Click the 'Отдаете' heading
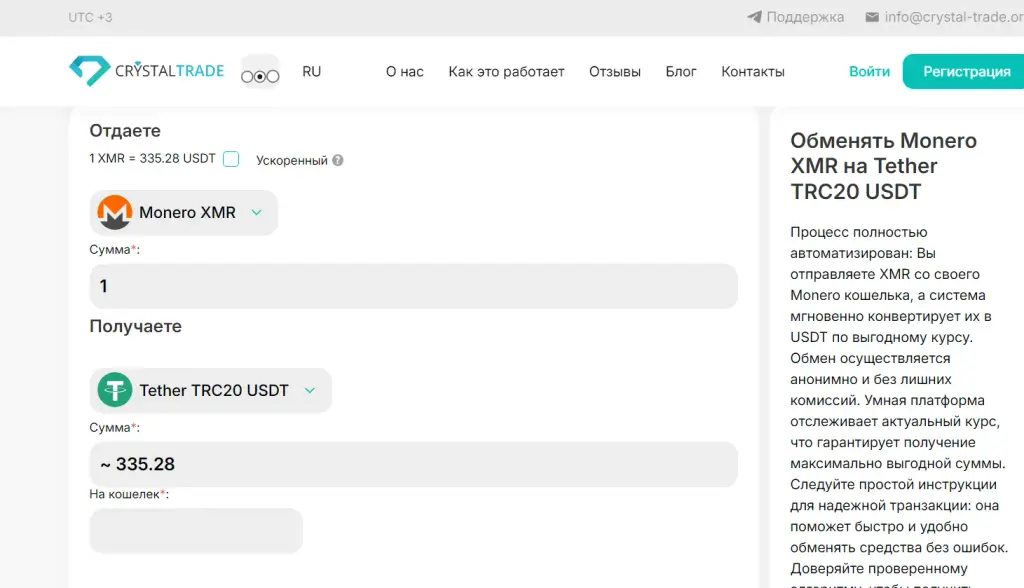The image size is (1024, 588). pyautogui.click(x=125, y=131)
